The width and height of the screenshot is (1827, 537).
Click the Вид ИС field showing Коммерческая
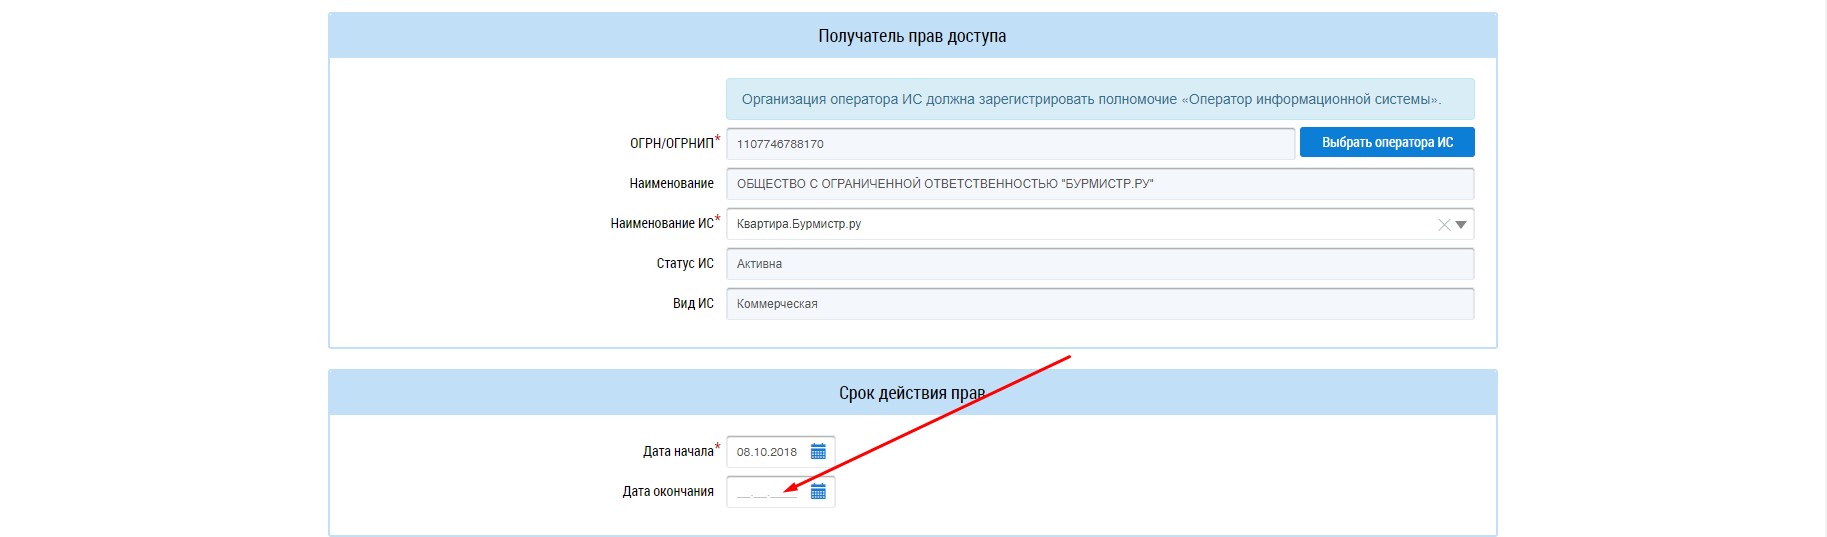tap(1100, 304)
